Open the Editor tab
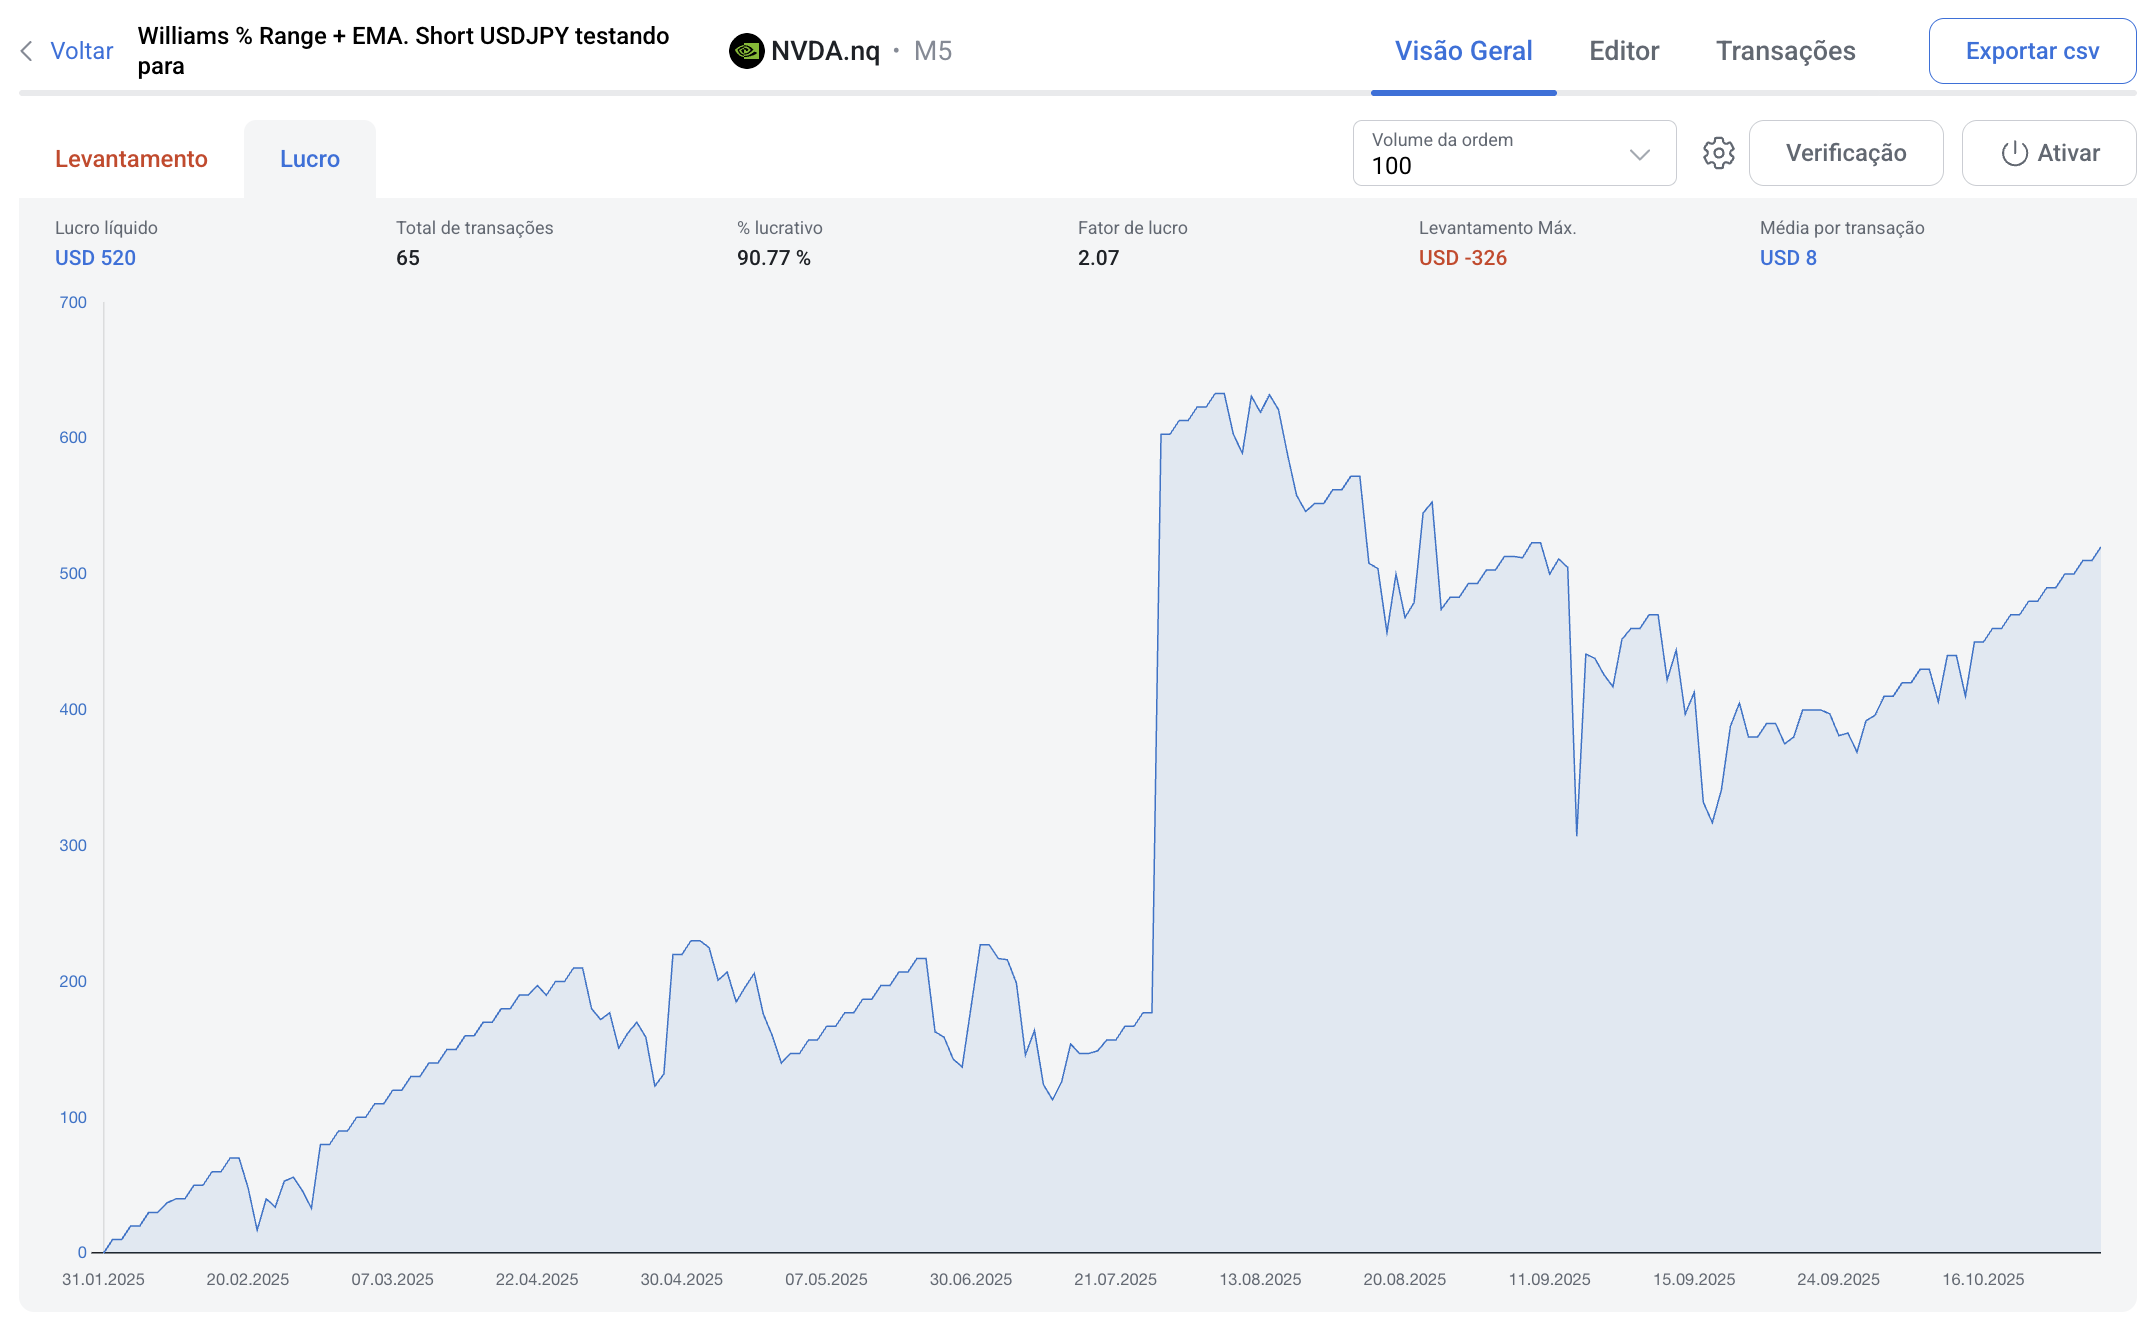This screenshot has width=2152, height=1326. coord(1624,51)
